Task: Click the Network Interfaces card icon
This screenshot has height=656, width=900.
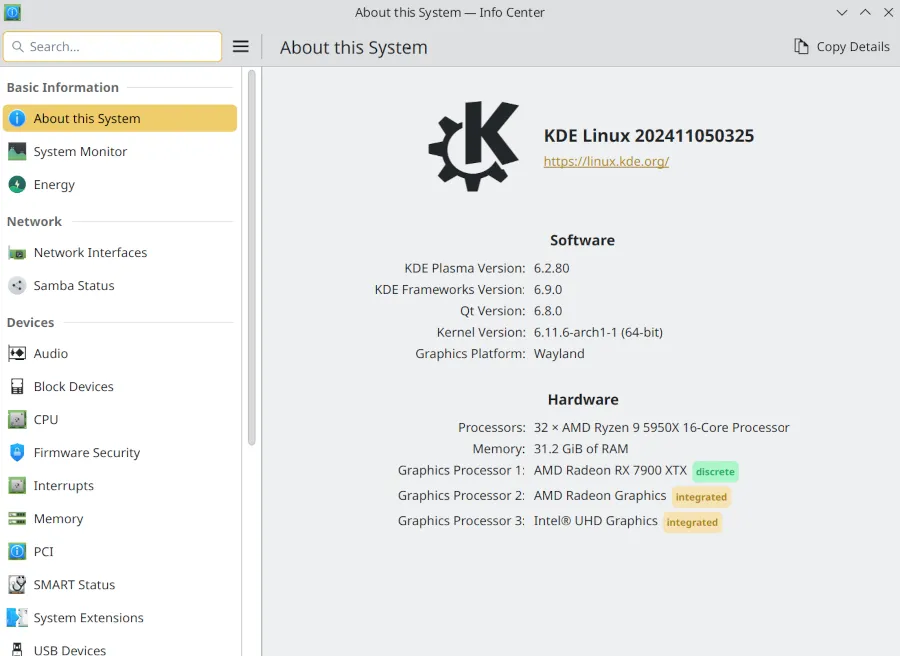Action: 17,253
